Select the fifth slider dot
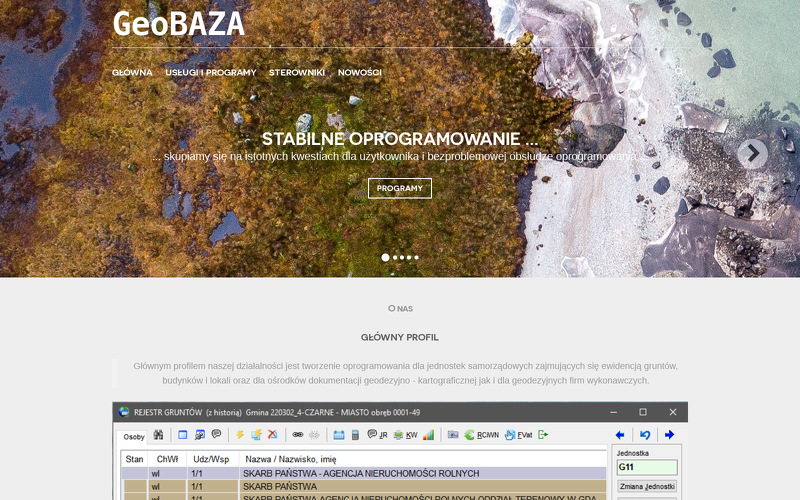Viewport: 800px width, 500px height. (x=416, y=258)
